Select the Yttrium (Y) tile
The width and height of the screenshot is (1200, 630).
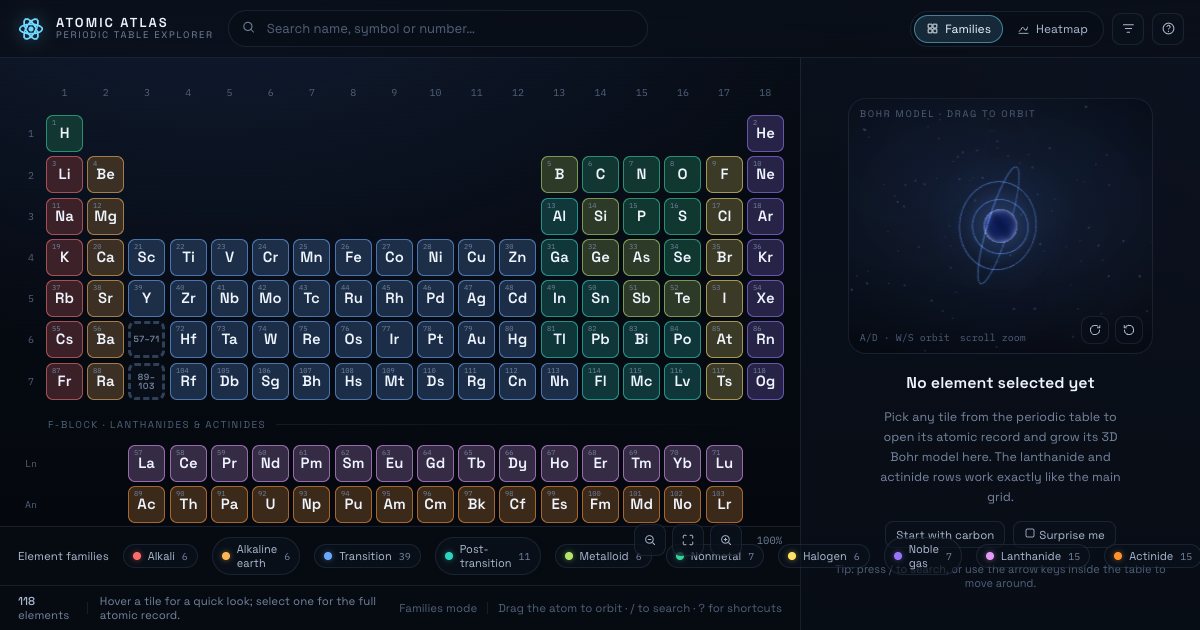coord(147,298)
